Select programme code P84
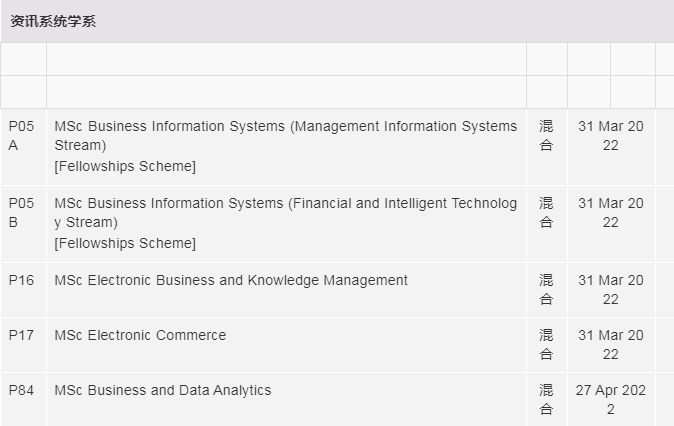674x426 pixels. point(21,390)
